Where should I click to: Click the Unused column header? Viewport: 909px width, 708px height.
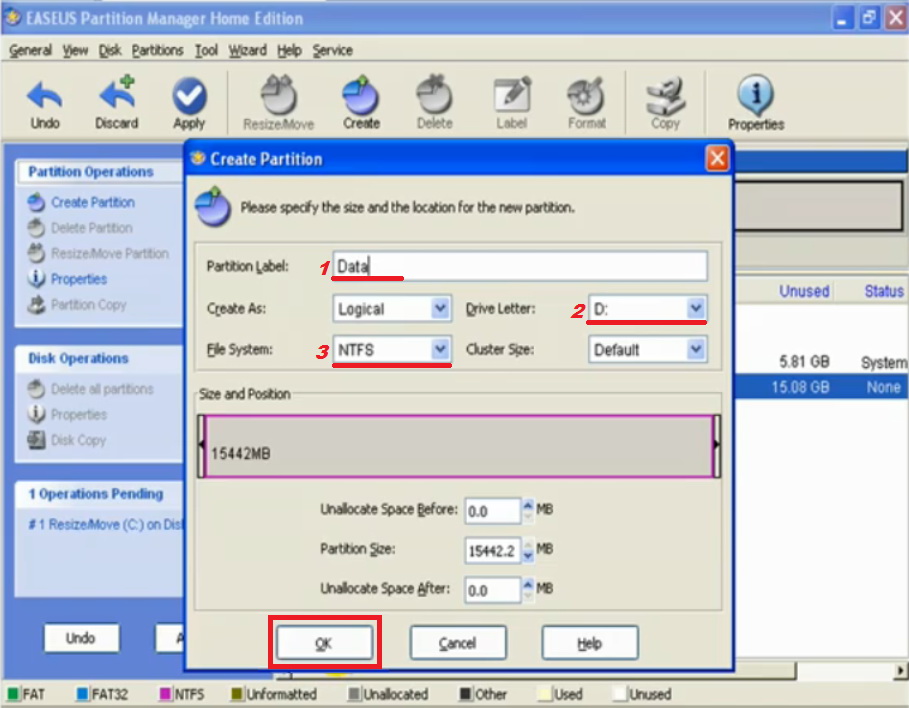803,291
